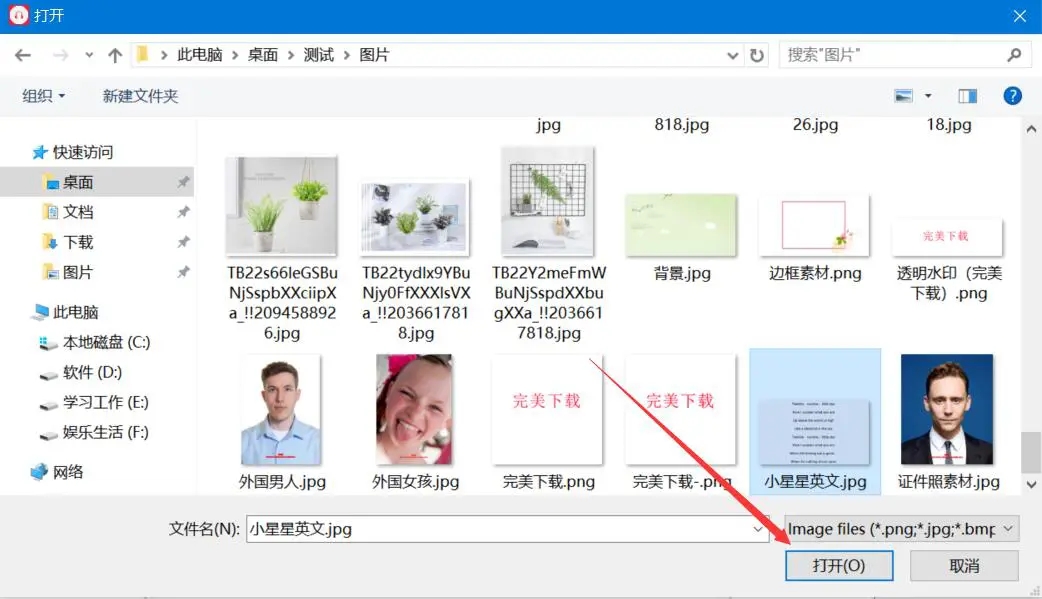
Task: Open the search magnifier in search box
Action: coord(1013,54)
